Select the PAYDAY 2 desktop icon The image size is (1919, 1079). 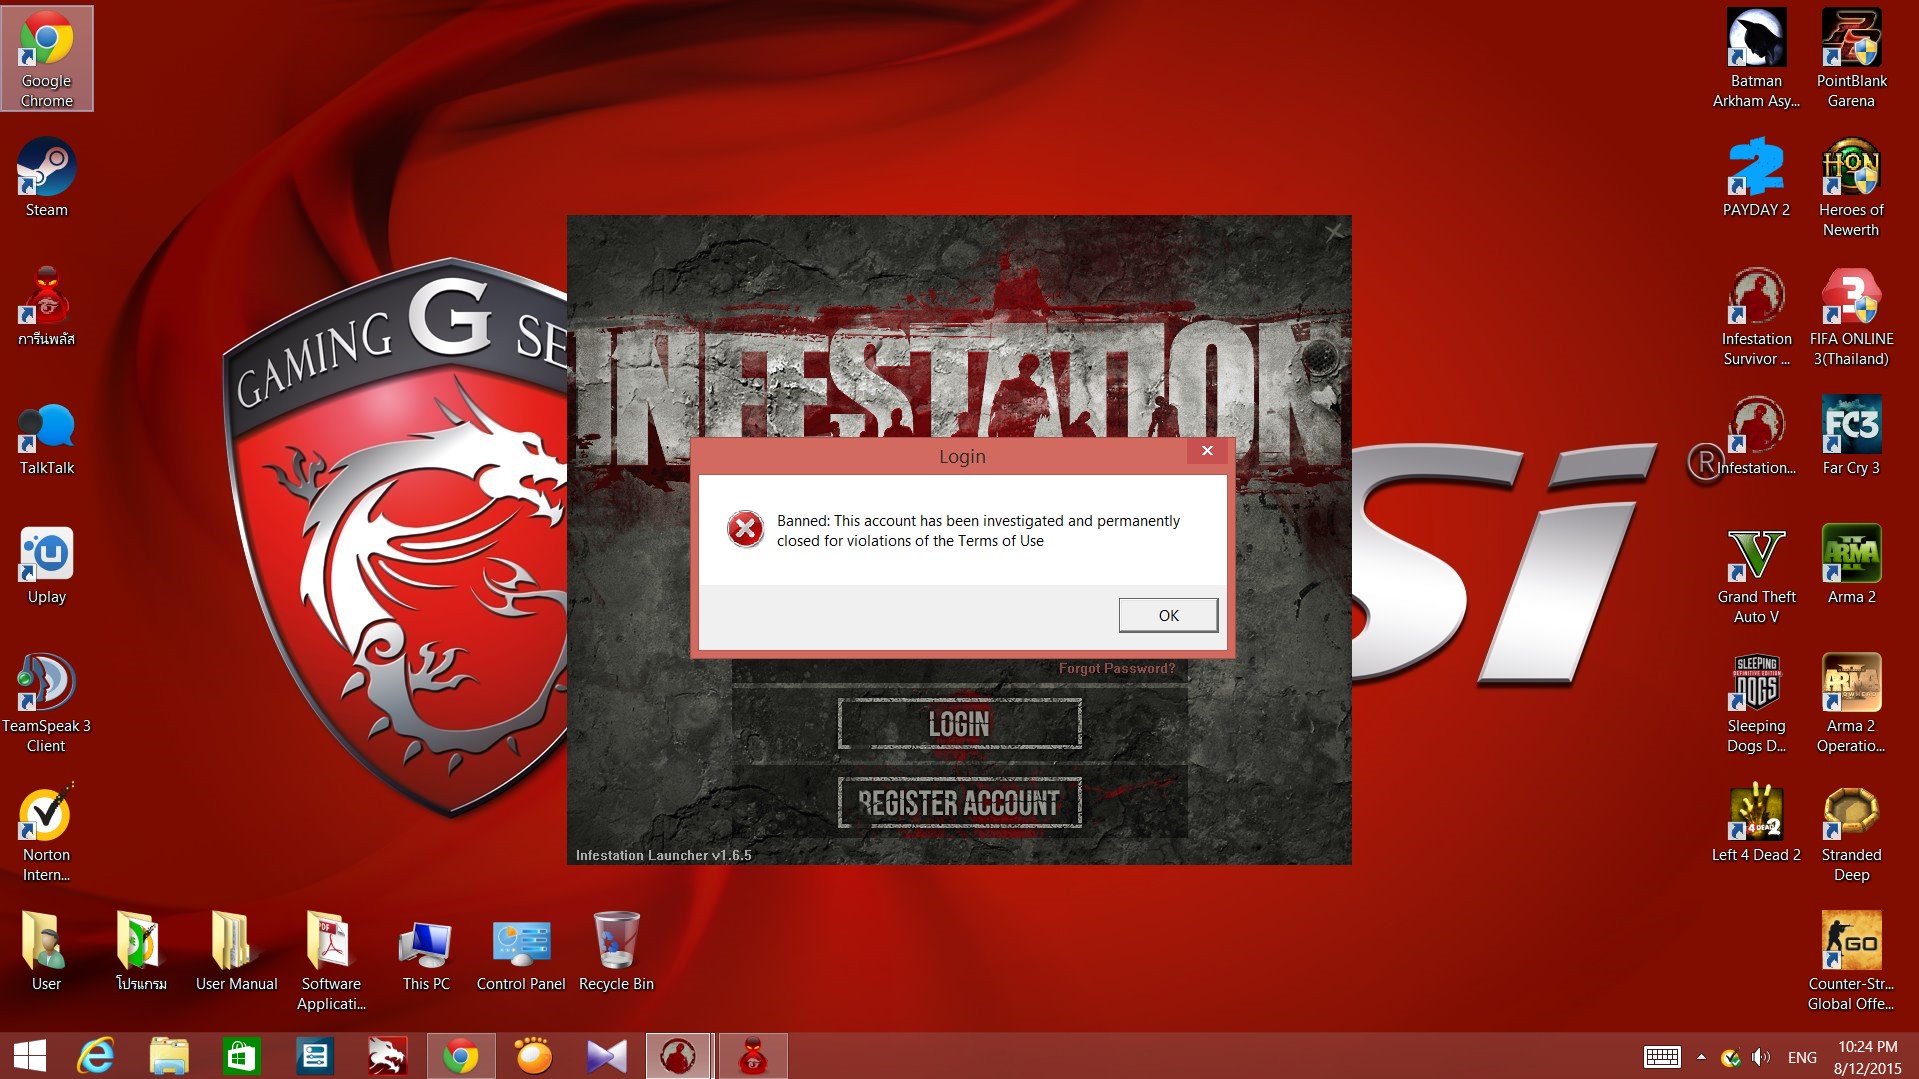click(1756, 179)
